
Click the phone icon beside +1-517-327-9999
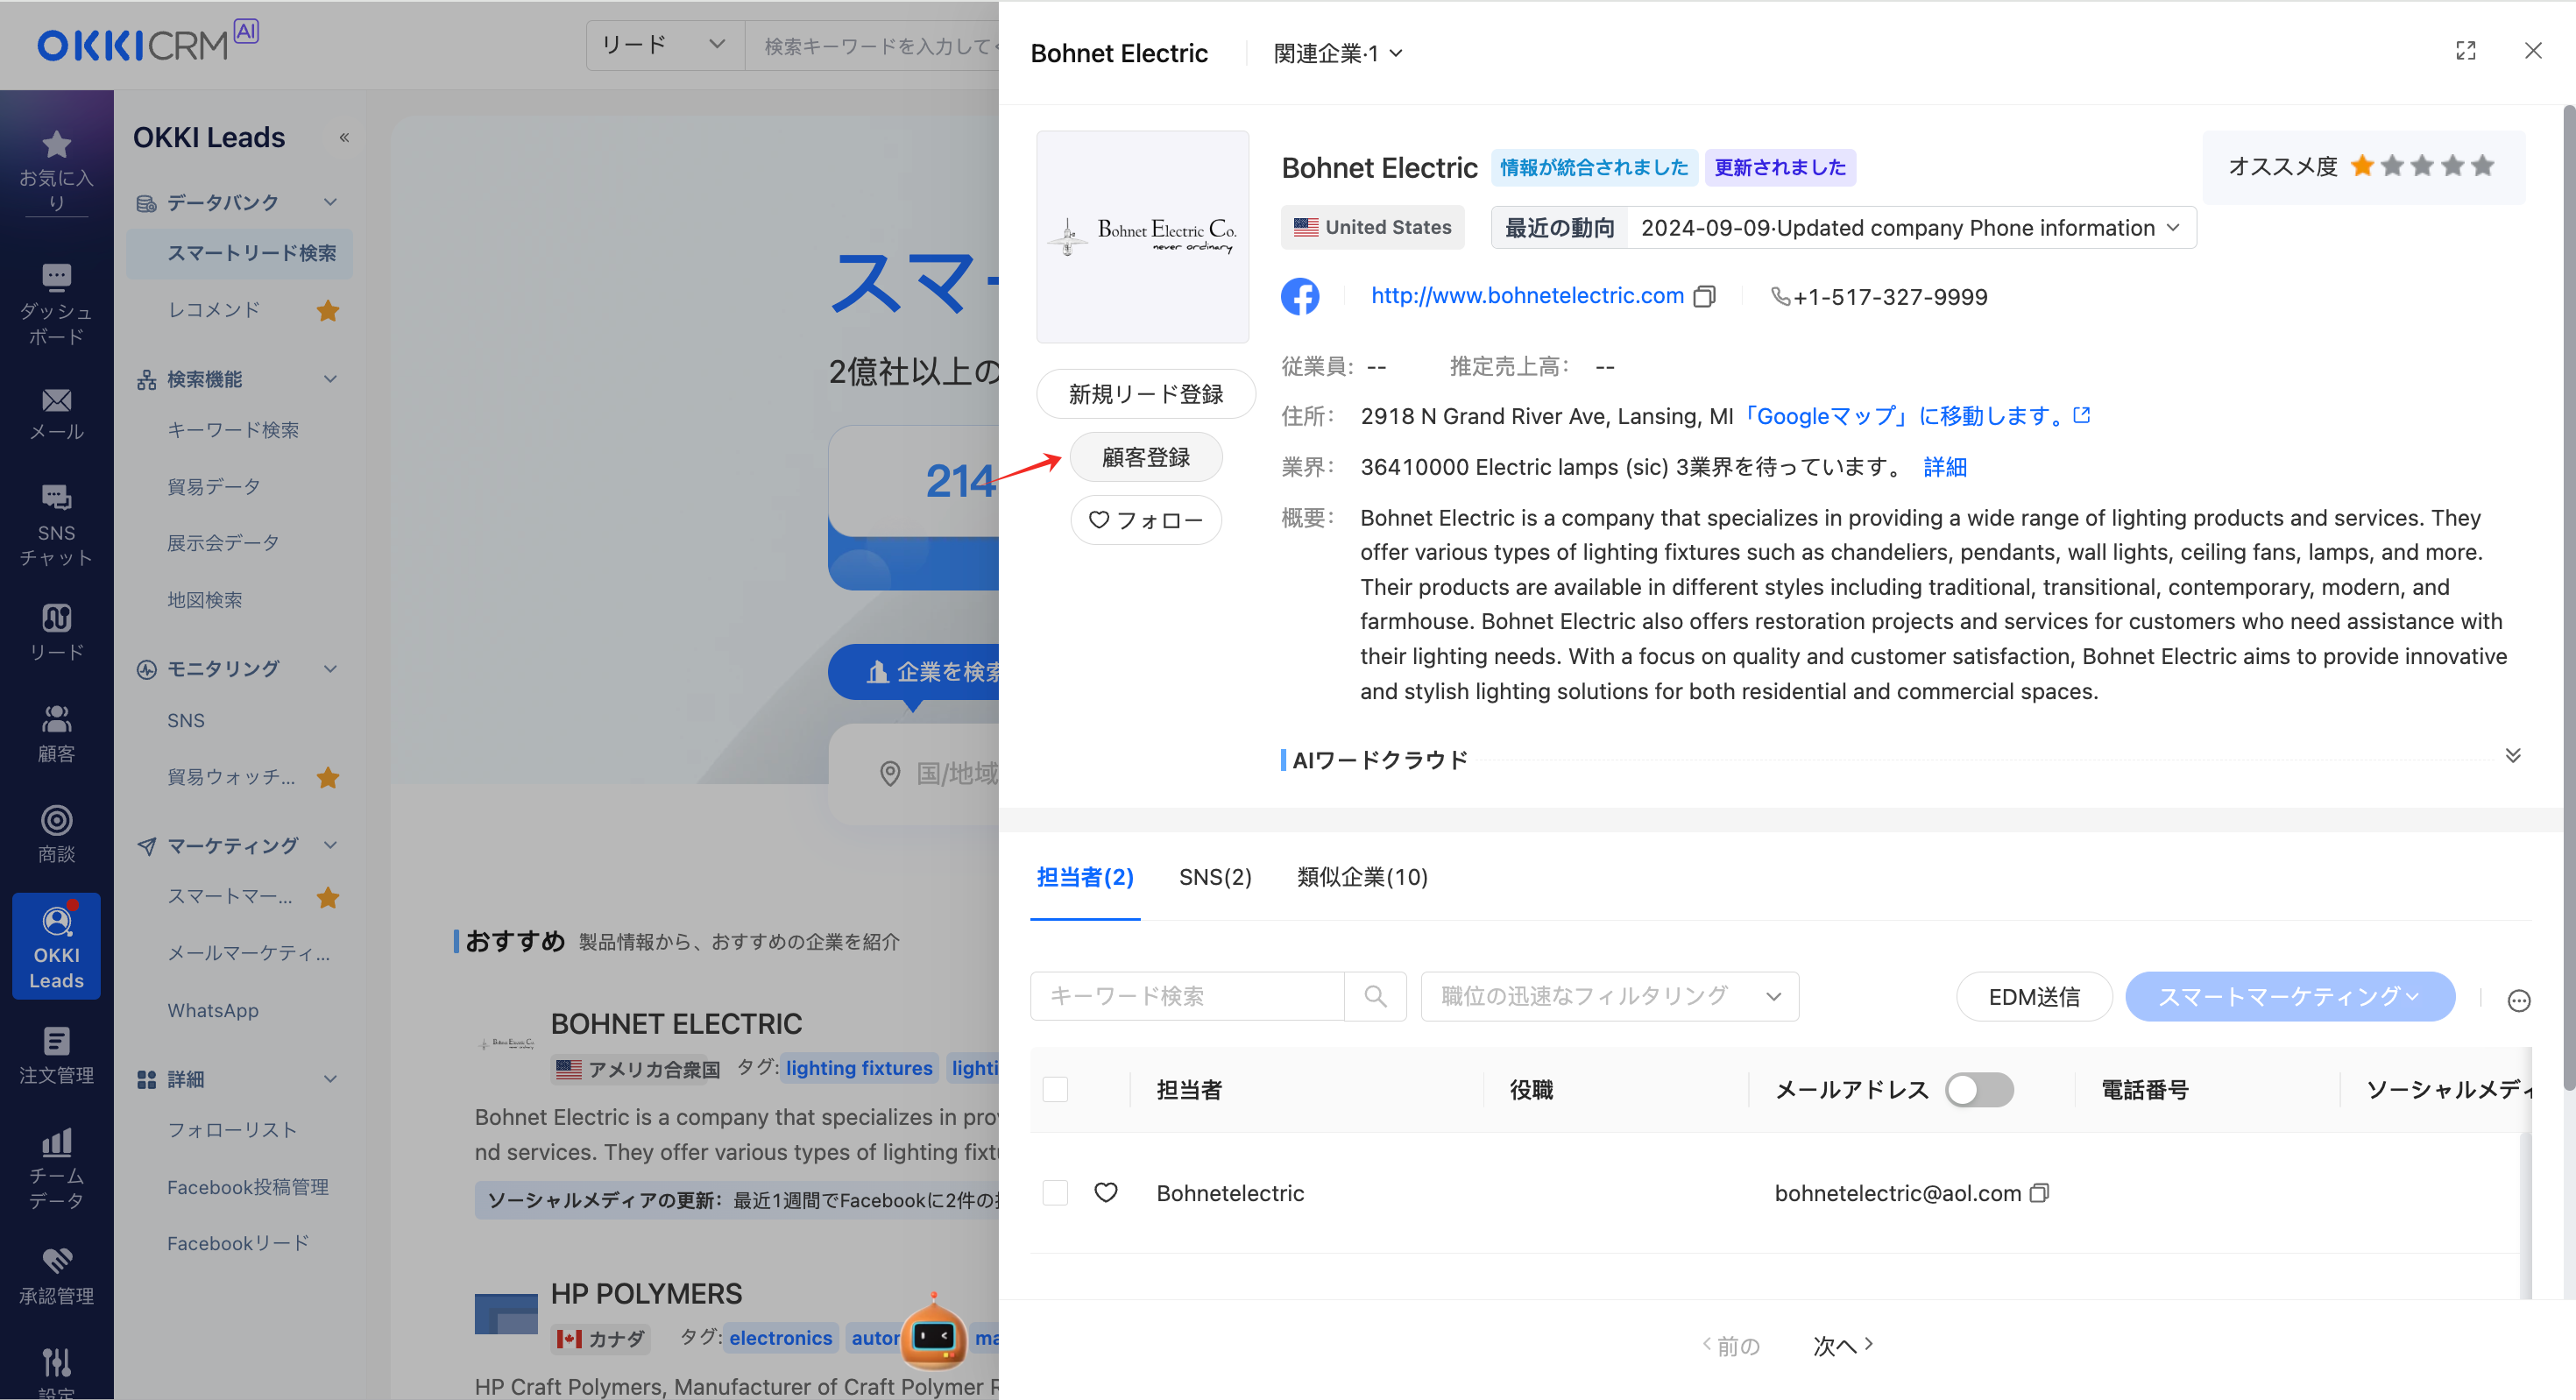1780,296
